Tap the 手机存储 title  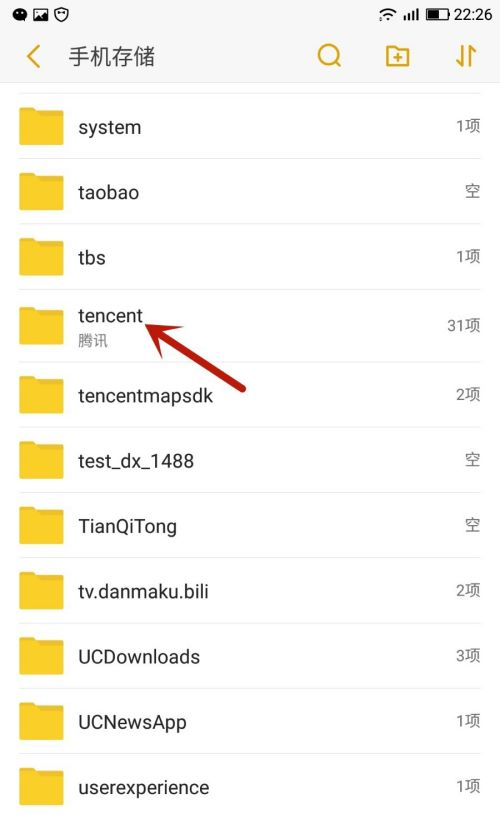[x=112, y=56]
